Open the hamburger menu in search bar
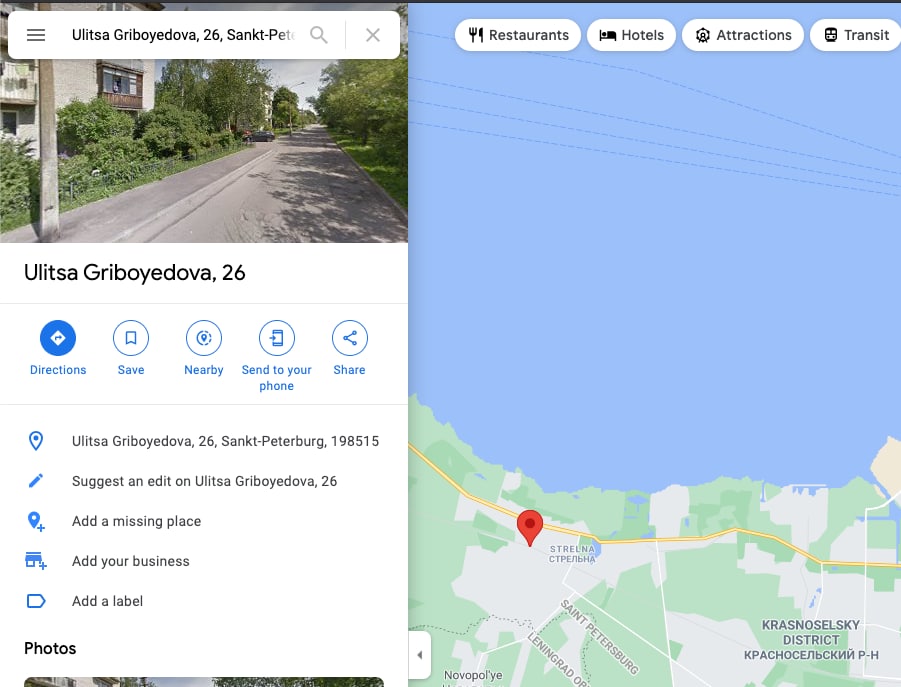This screenshot has height=687, width=901. tap(36, 35)
